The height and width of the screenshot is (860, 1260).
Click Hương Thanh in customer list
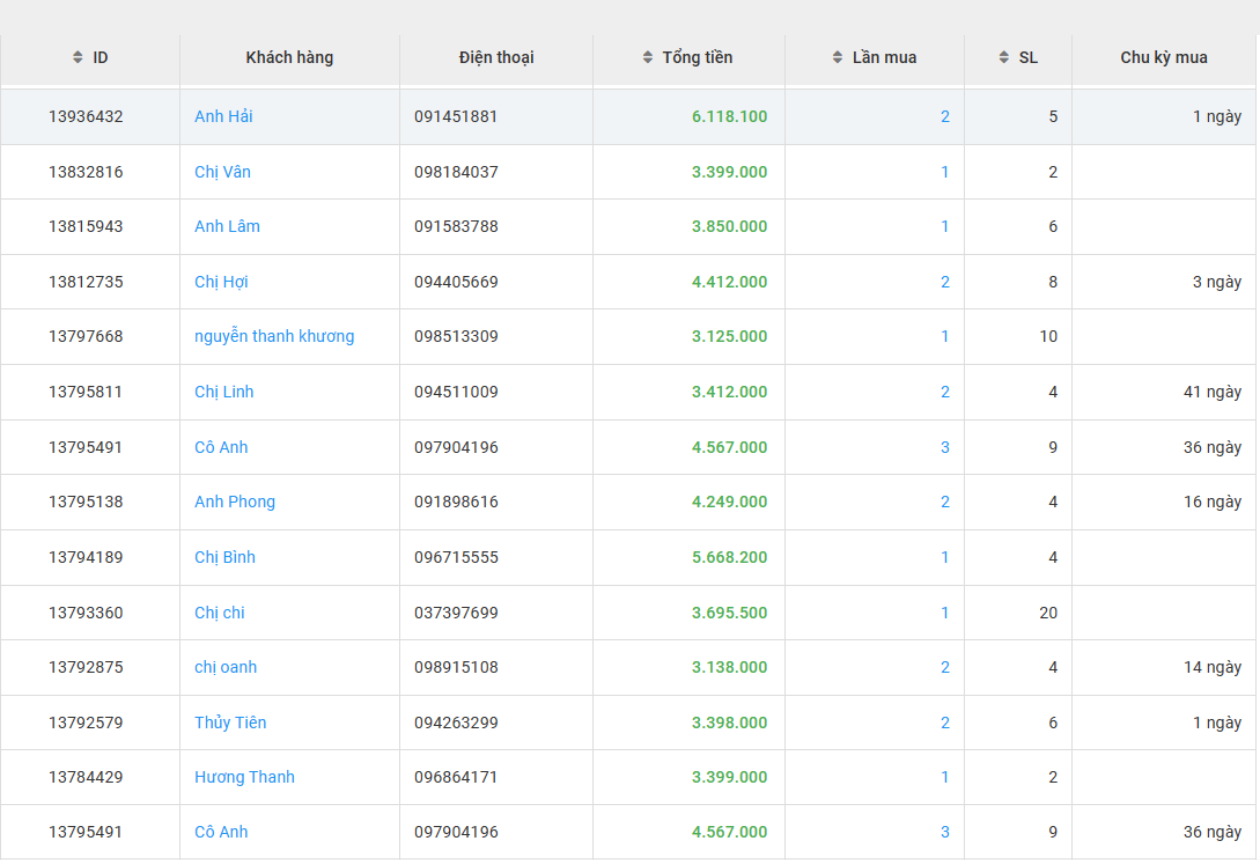(244, 777)
